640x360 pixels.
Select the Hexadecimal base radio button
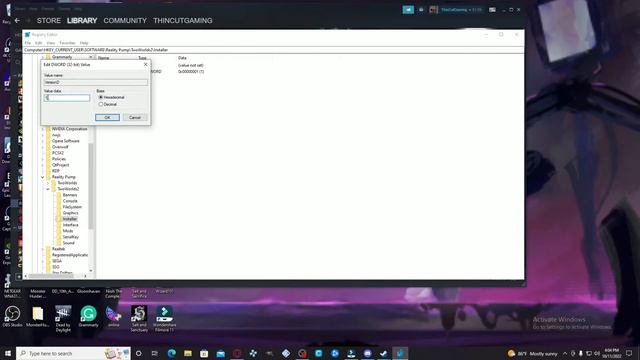pyautogui.click(x=101, y=97)
